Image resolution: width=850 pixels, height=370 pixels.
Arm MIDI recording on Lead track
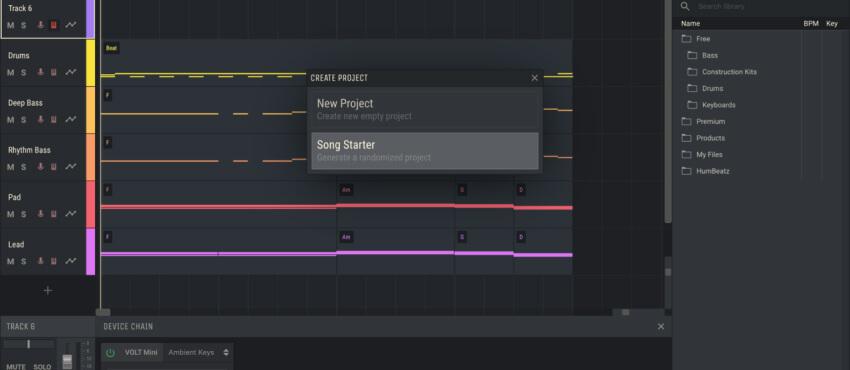pos(54,261)
